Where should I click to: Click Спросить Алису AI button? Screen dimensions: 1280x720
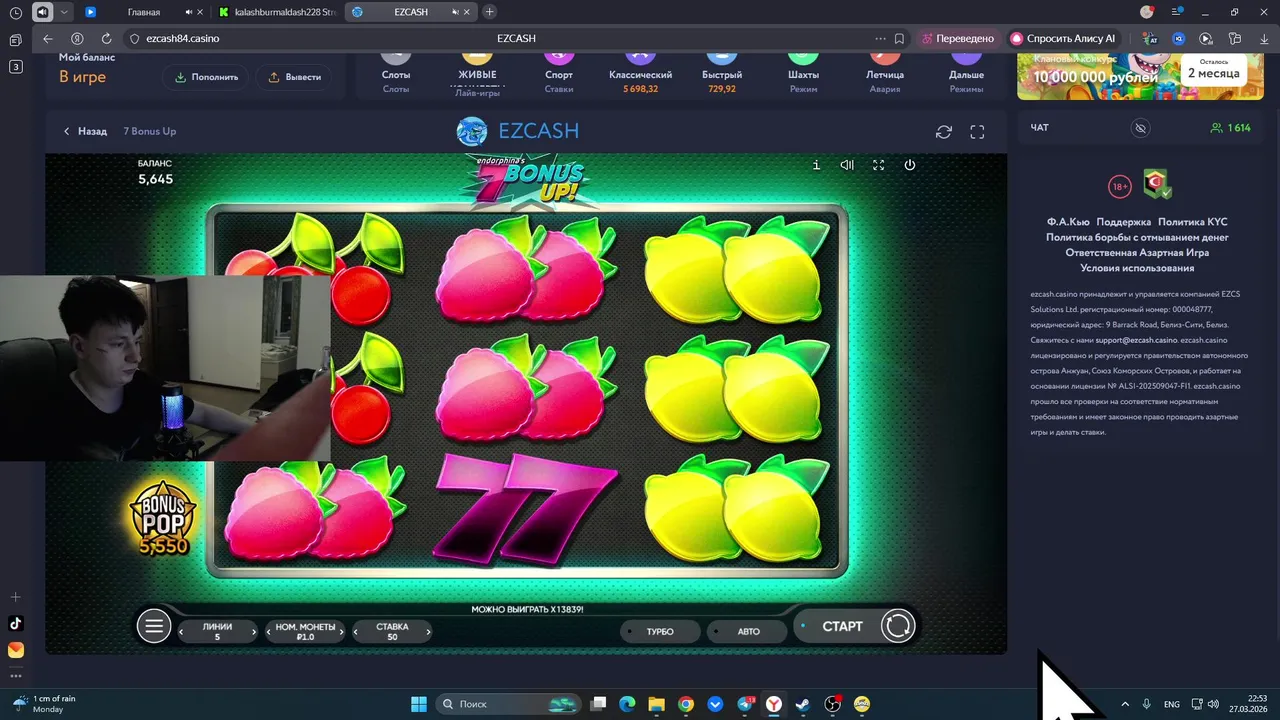(1063, 38)
